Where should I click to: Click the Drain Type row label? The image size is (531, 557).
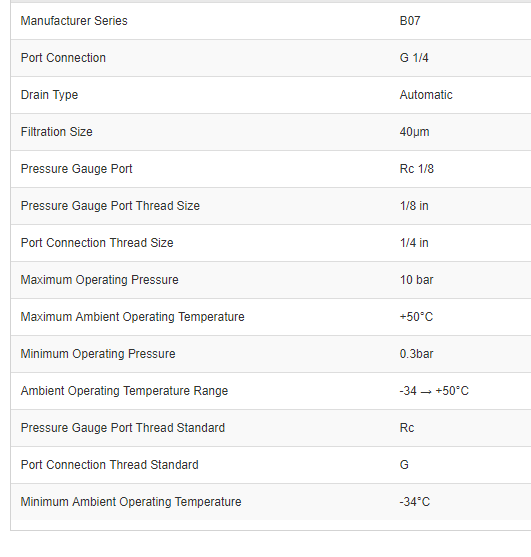[x=49, y=95]
